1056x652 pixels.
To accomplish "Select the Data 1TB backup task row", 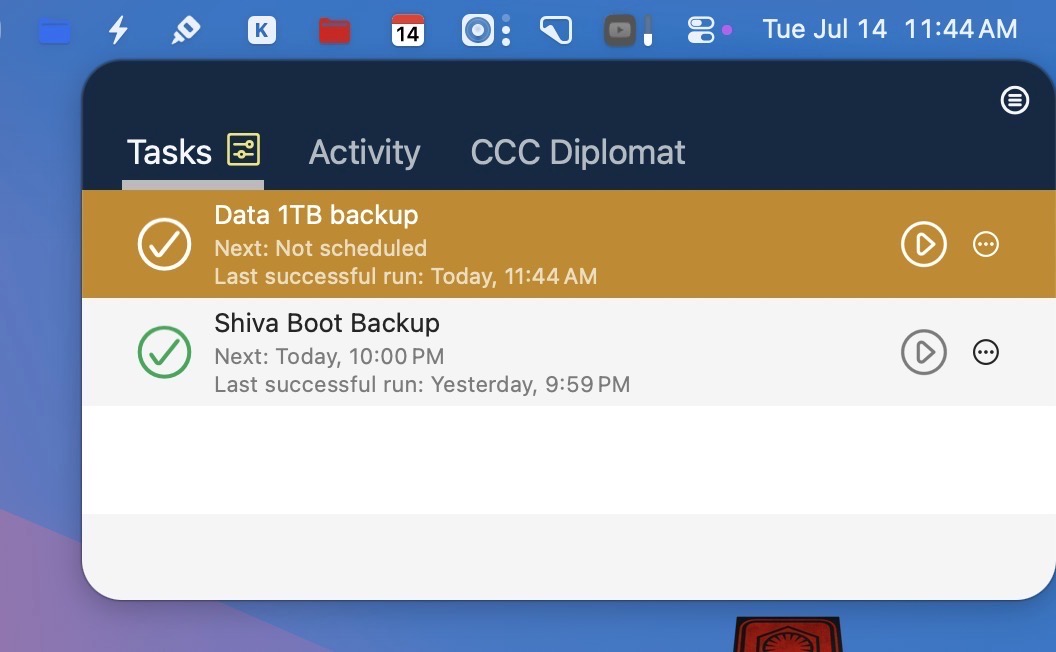I will point(568,244).
